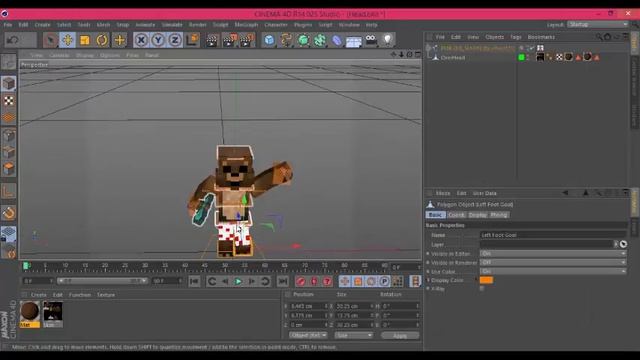
Task: Expand the top object tree in Object Manager
Action: coord(428,48)
